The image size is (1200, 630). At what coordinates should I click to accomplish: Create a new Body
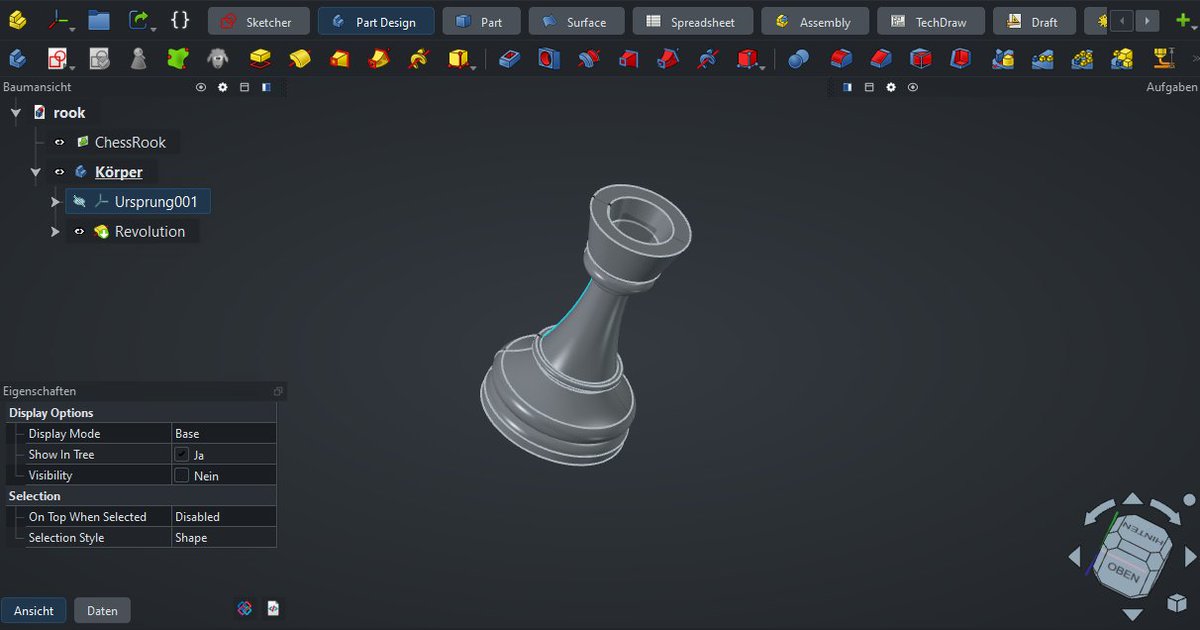[16, 58]
